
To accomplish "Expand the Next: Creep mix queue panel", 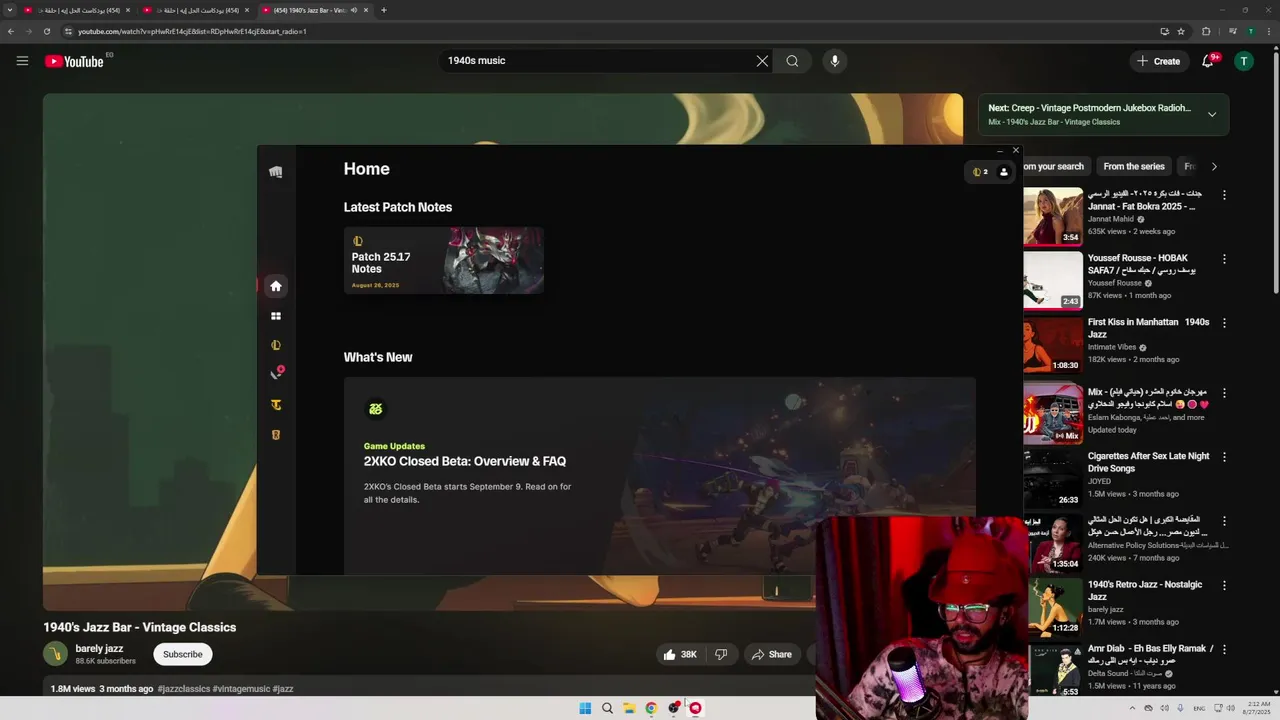I will pyautogui.click(x=1212, y=114).
